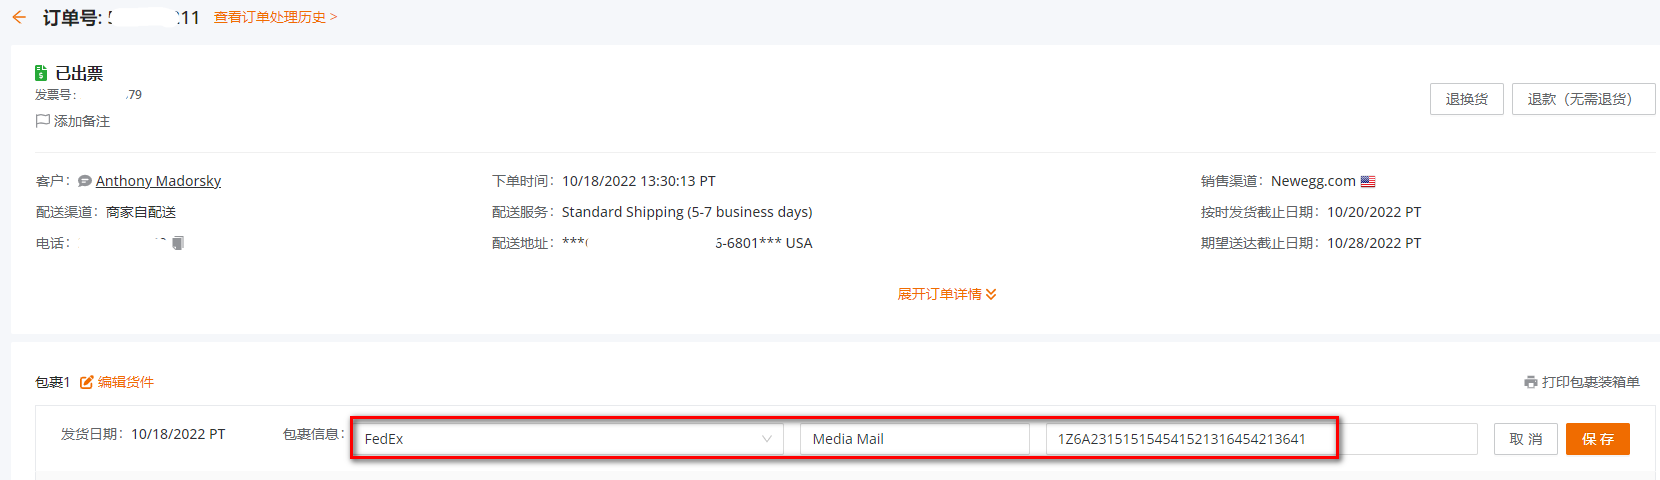The width and height of the screenshot is (1660, 480).
Task: Click the phone icon after the phone number
Action: pyautogui.click(x=178, y=243)
